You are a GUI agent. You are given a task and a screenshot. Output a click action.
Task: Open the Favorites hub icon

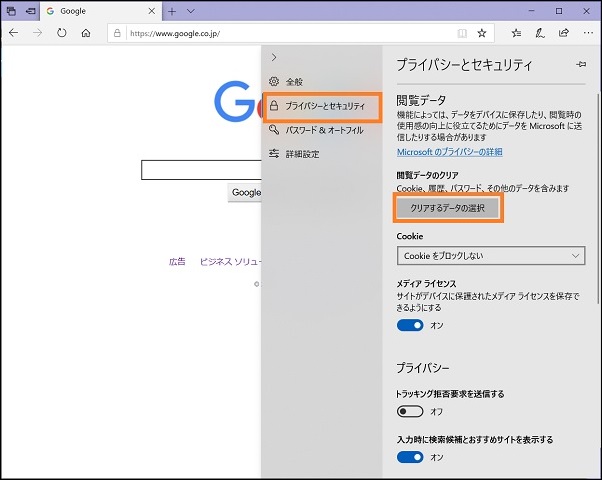[516, 32]
